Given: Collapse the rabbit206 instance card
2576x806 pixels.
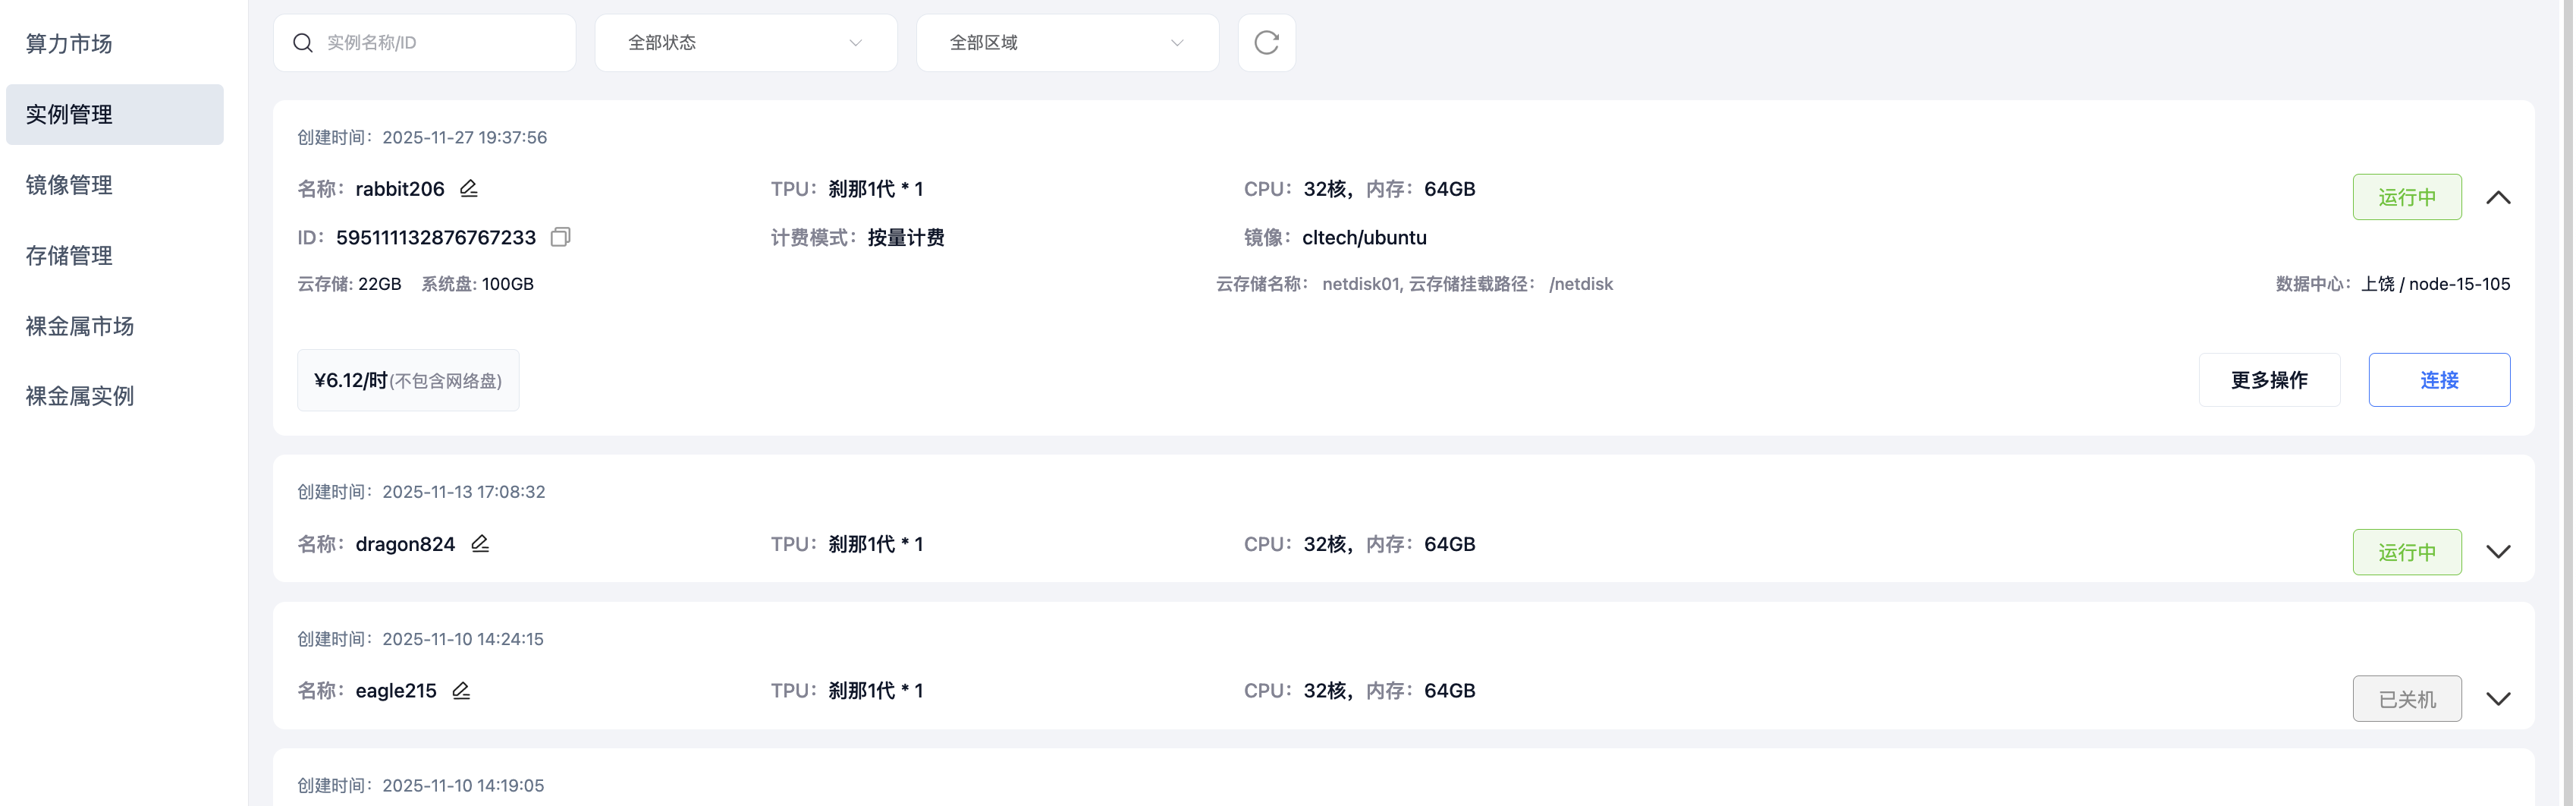Looking at the screenshot, I should coord(2499,197).
